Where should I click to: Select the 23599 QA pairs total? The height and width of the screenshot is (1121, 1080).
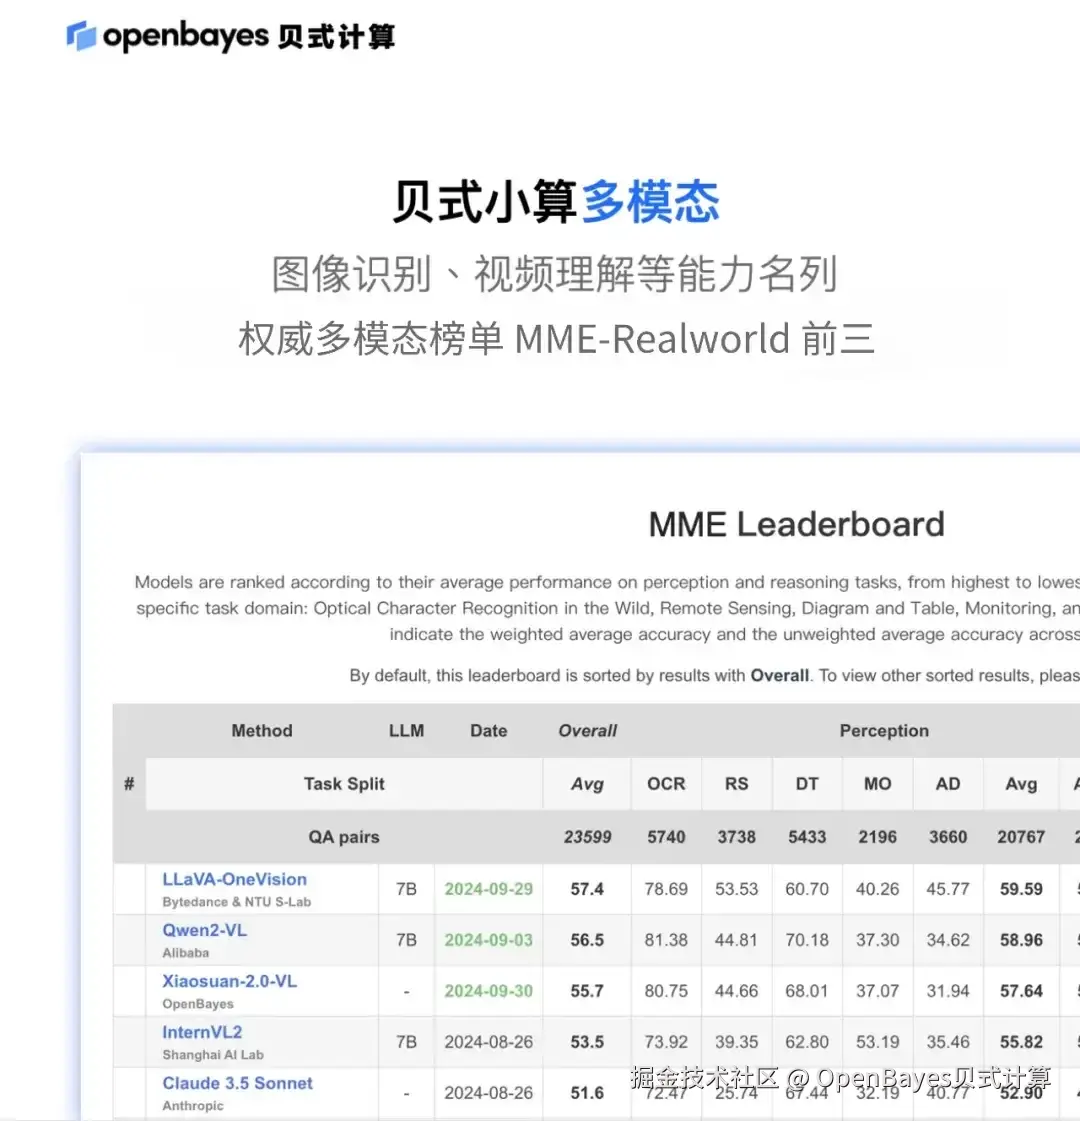tap(588, 837)
